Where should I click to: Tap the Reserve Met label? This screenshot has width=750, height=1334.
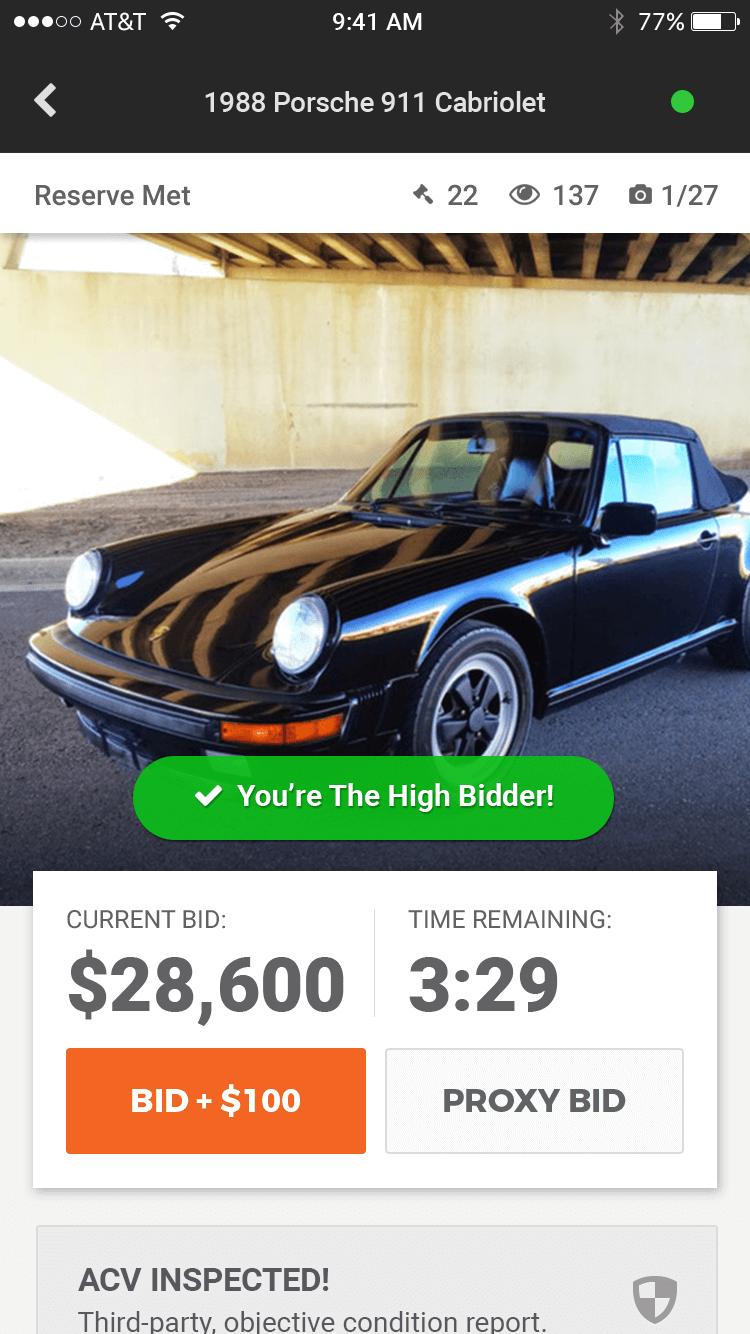[112, 195]
